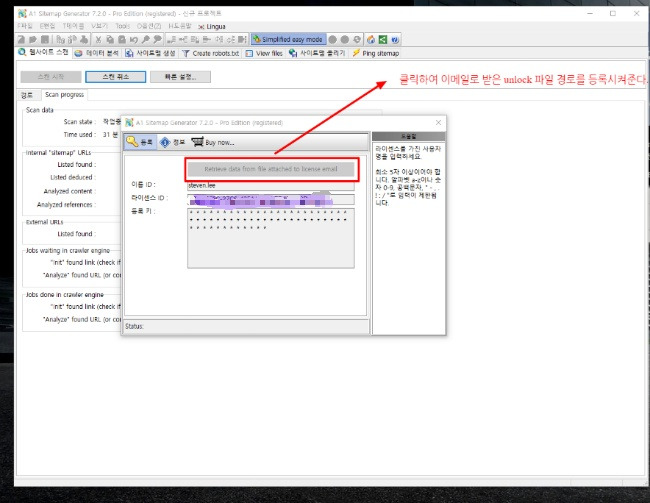Open the V보기 menu

point(99,26)
